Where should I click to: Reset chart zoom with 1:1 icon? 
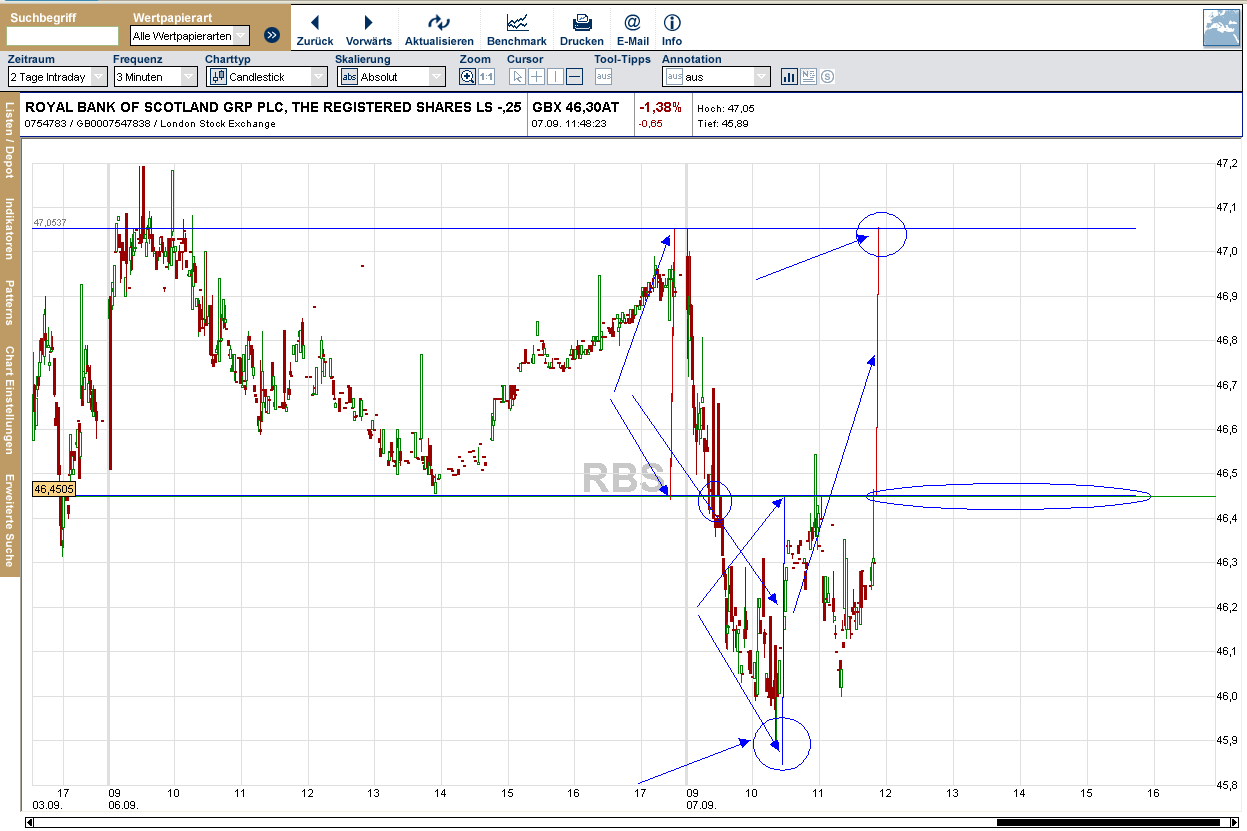484,75
